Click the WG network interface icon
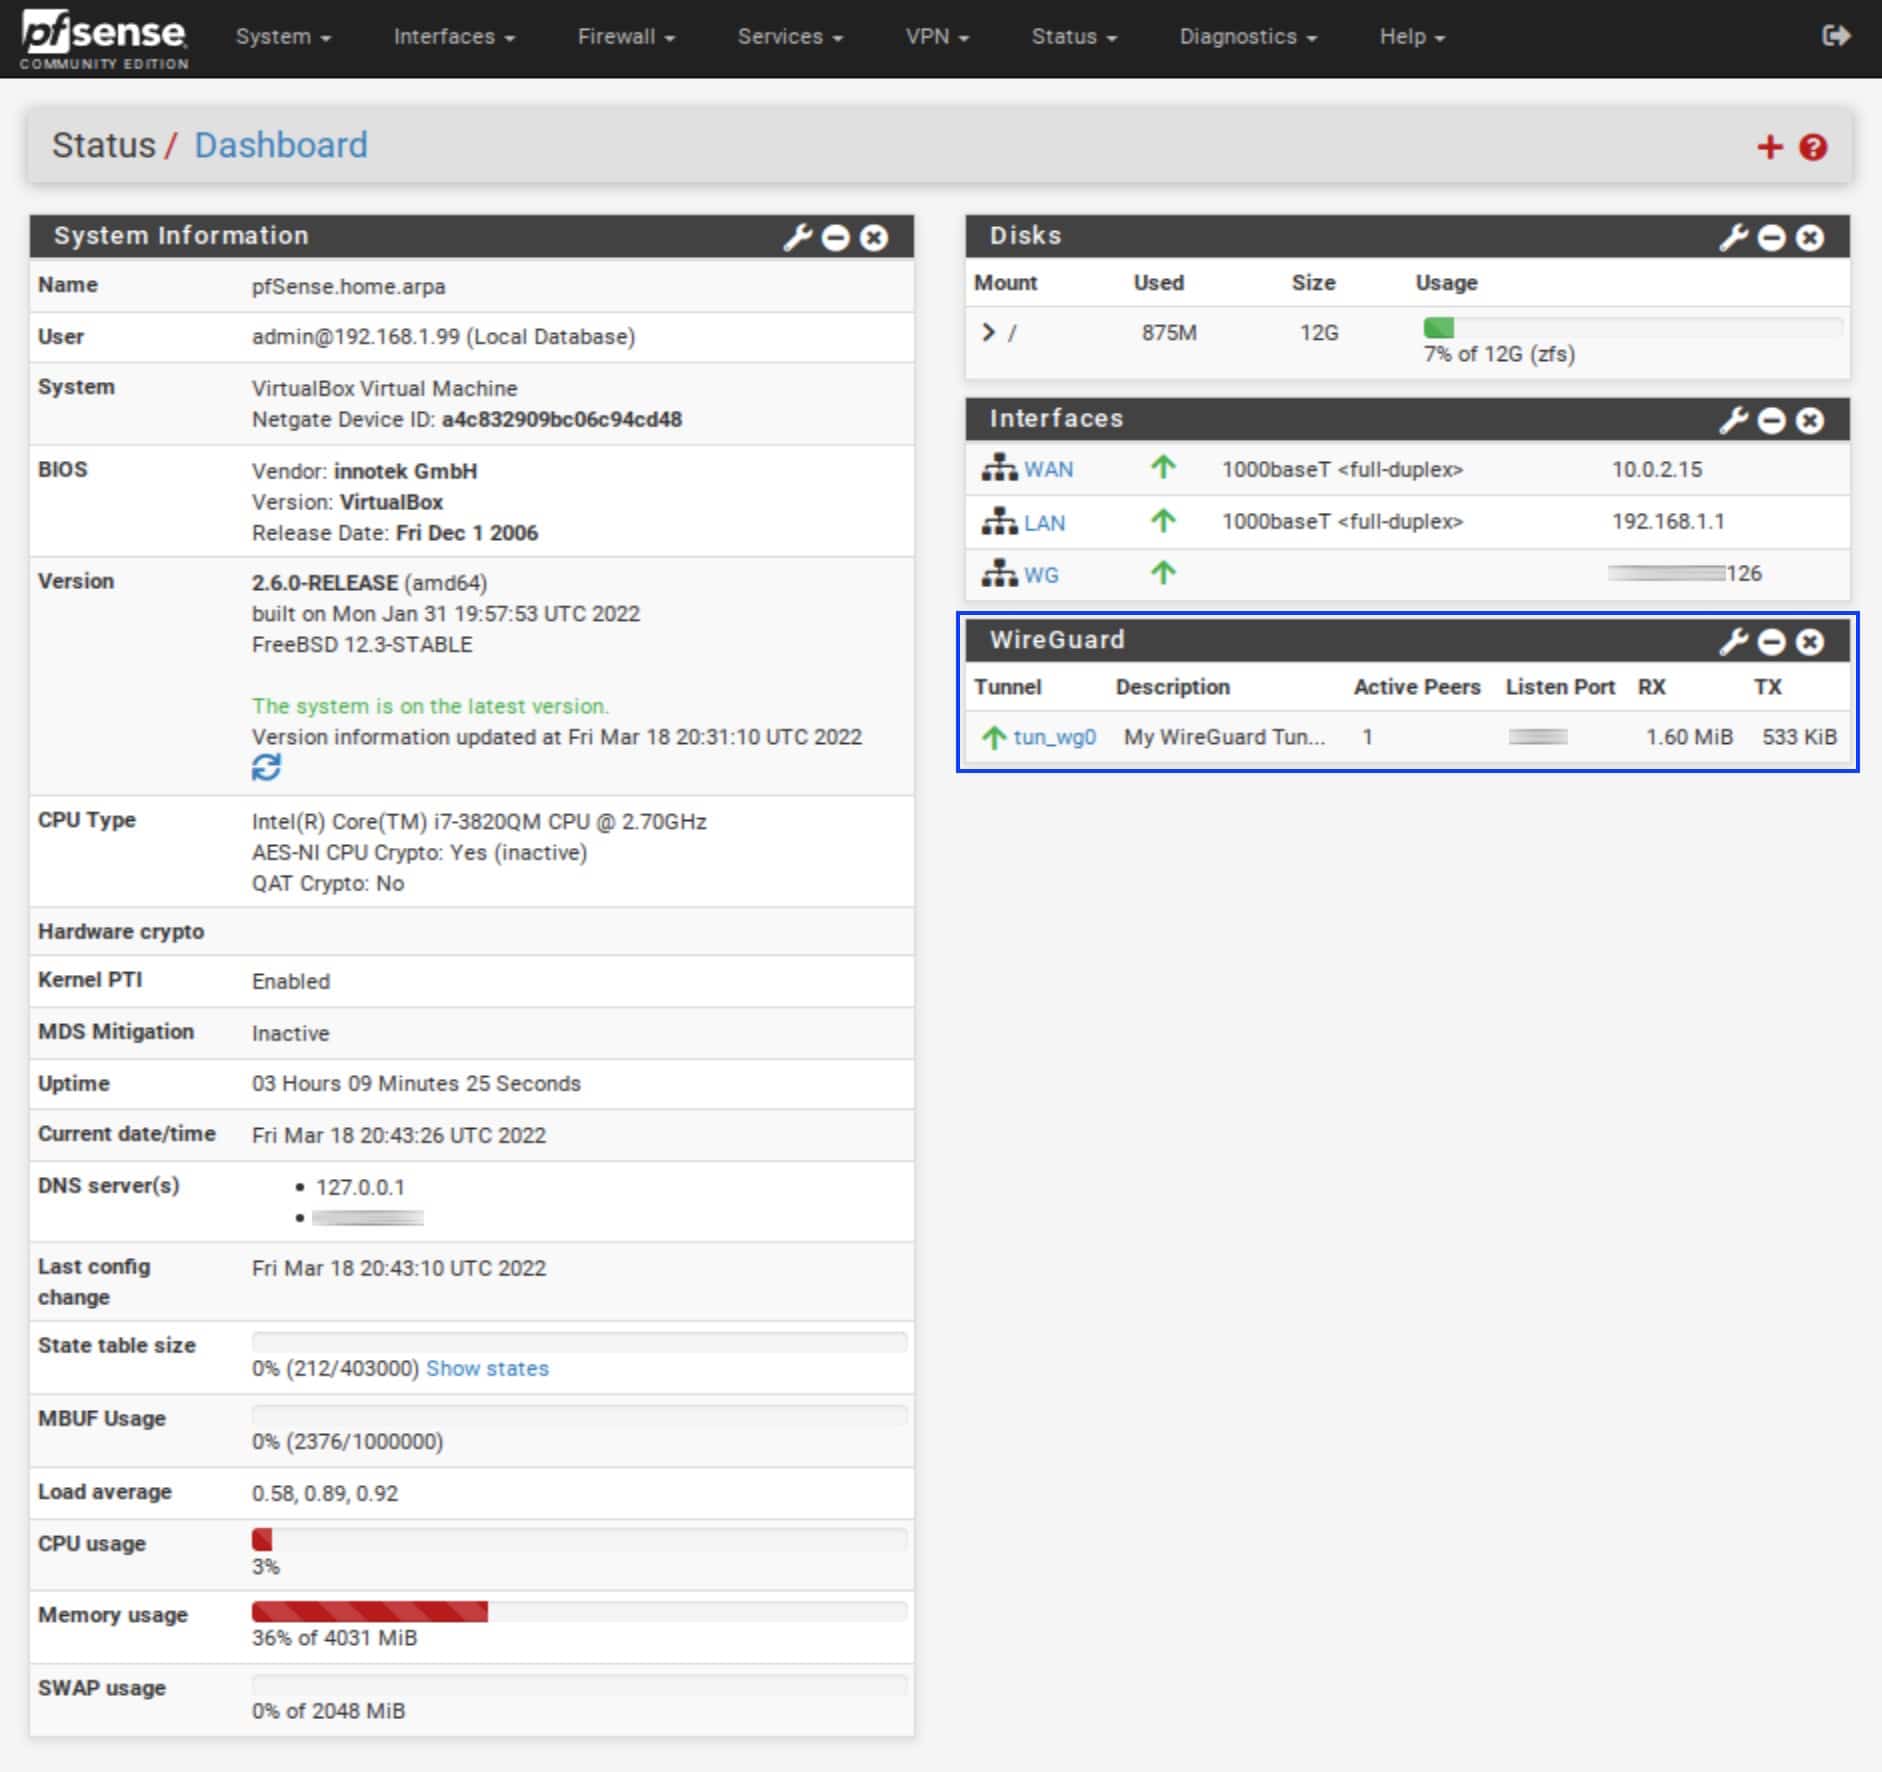 tap(999, 573)
